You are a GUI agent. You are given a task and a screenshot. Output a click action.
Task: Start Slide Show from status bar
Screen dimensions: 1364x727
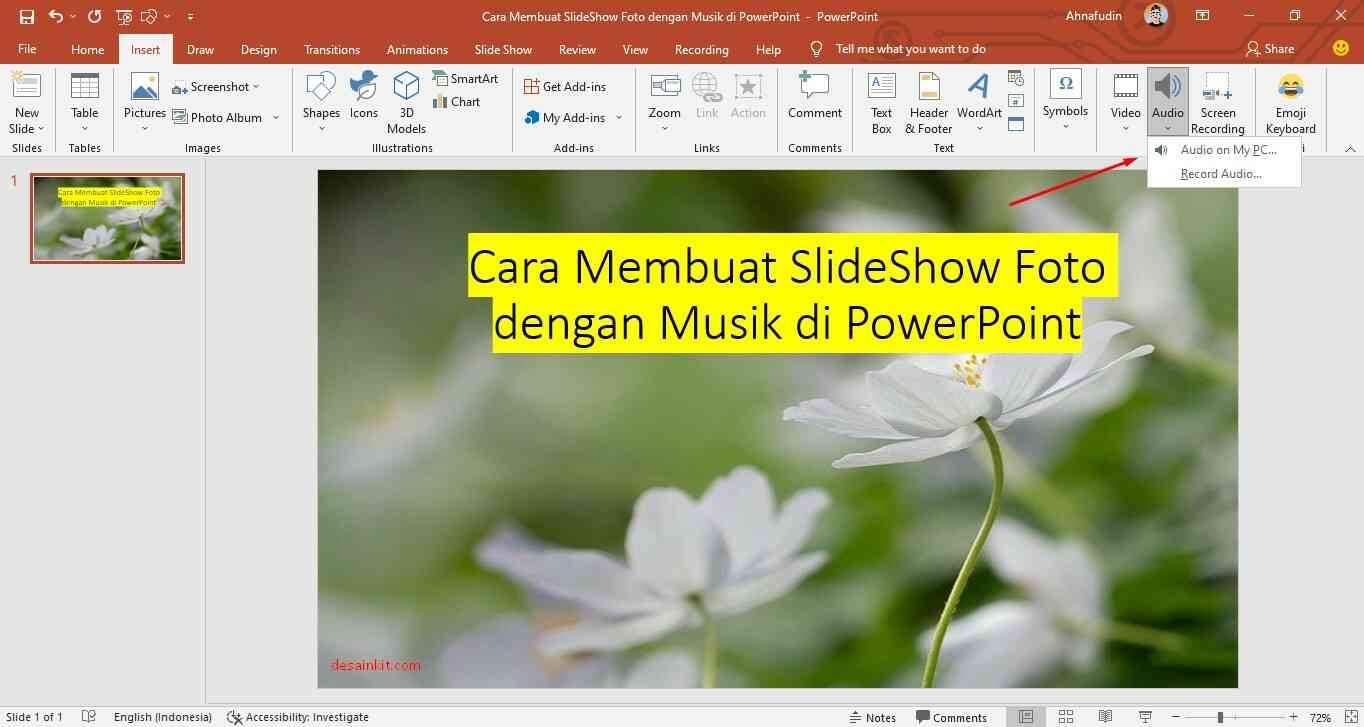click(1145, 717)
